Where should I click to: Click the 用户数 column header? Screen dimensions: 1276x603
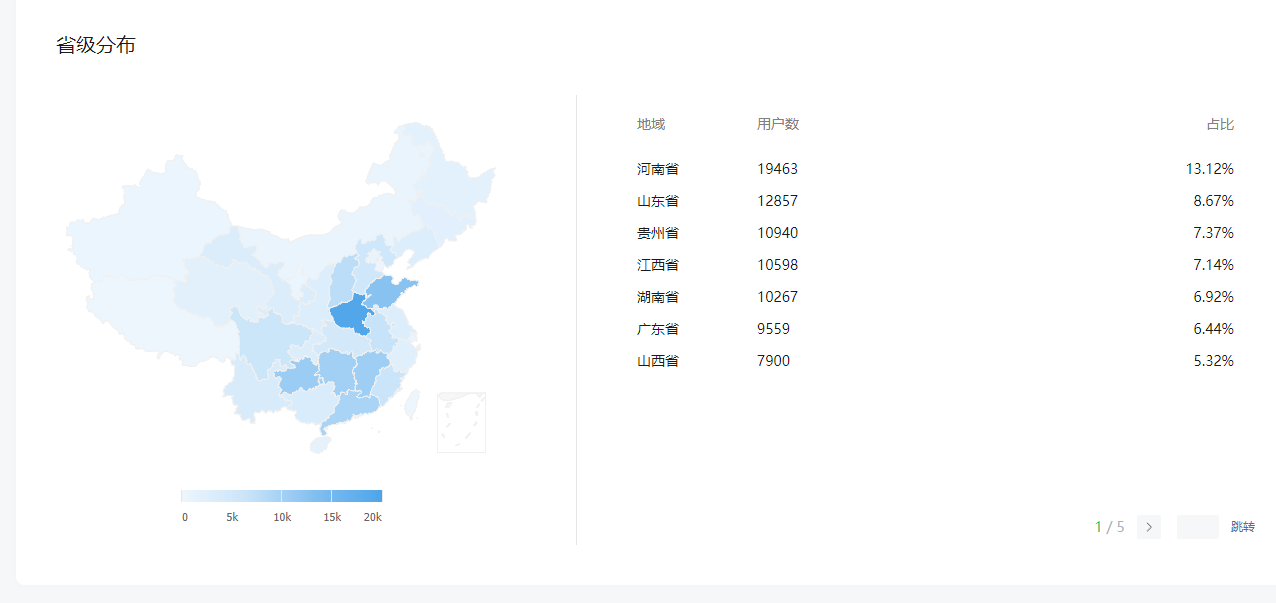coord(777,124)
